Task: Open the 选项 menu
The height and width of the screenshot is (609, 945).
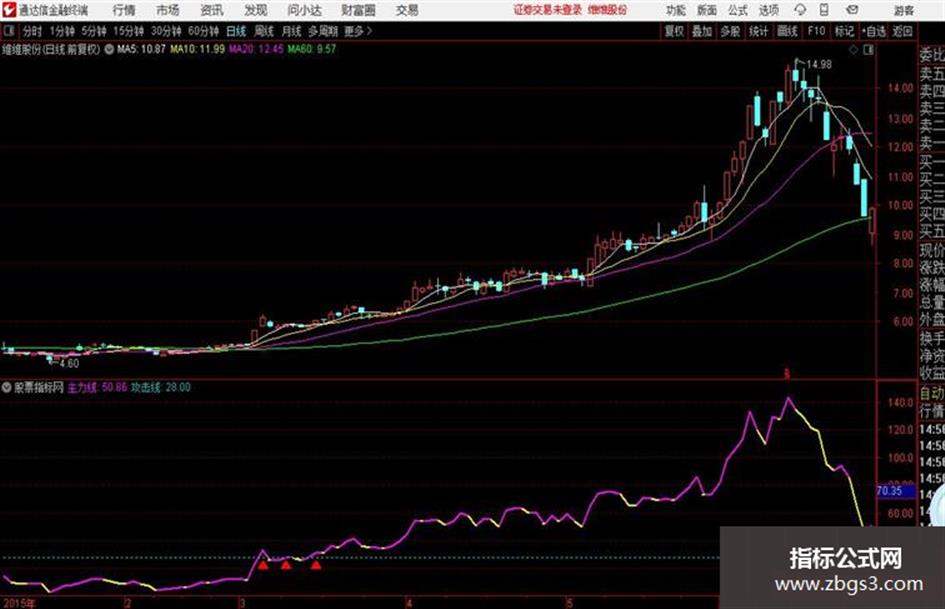Action: click(768, 10)
